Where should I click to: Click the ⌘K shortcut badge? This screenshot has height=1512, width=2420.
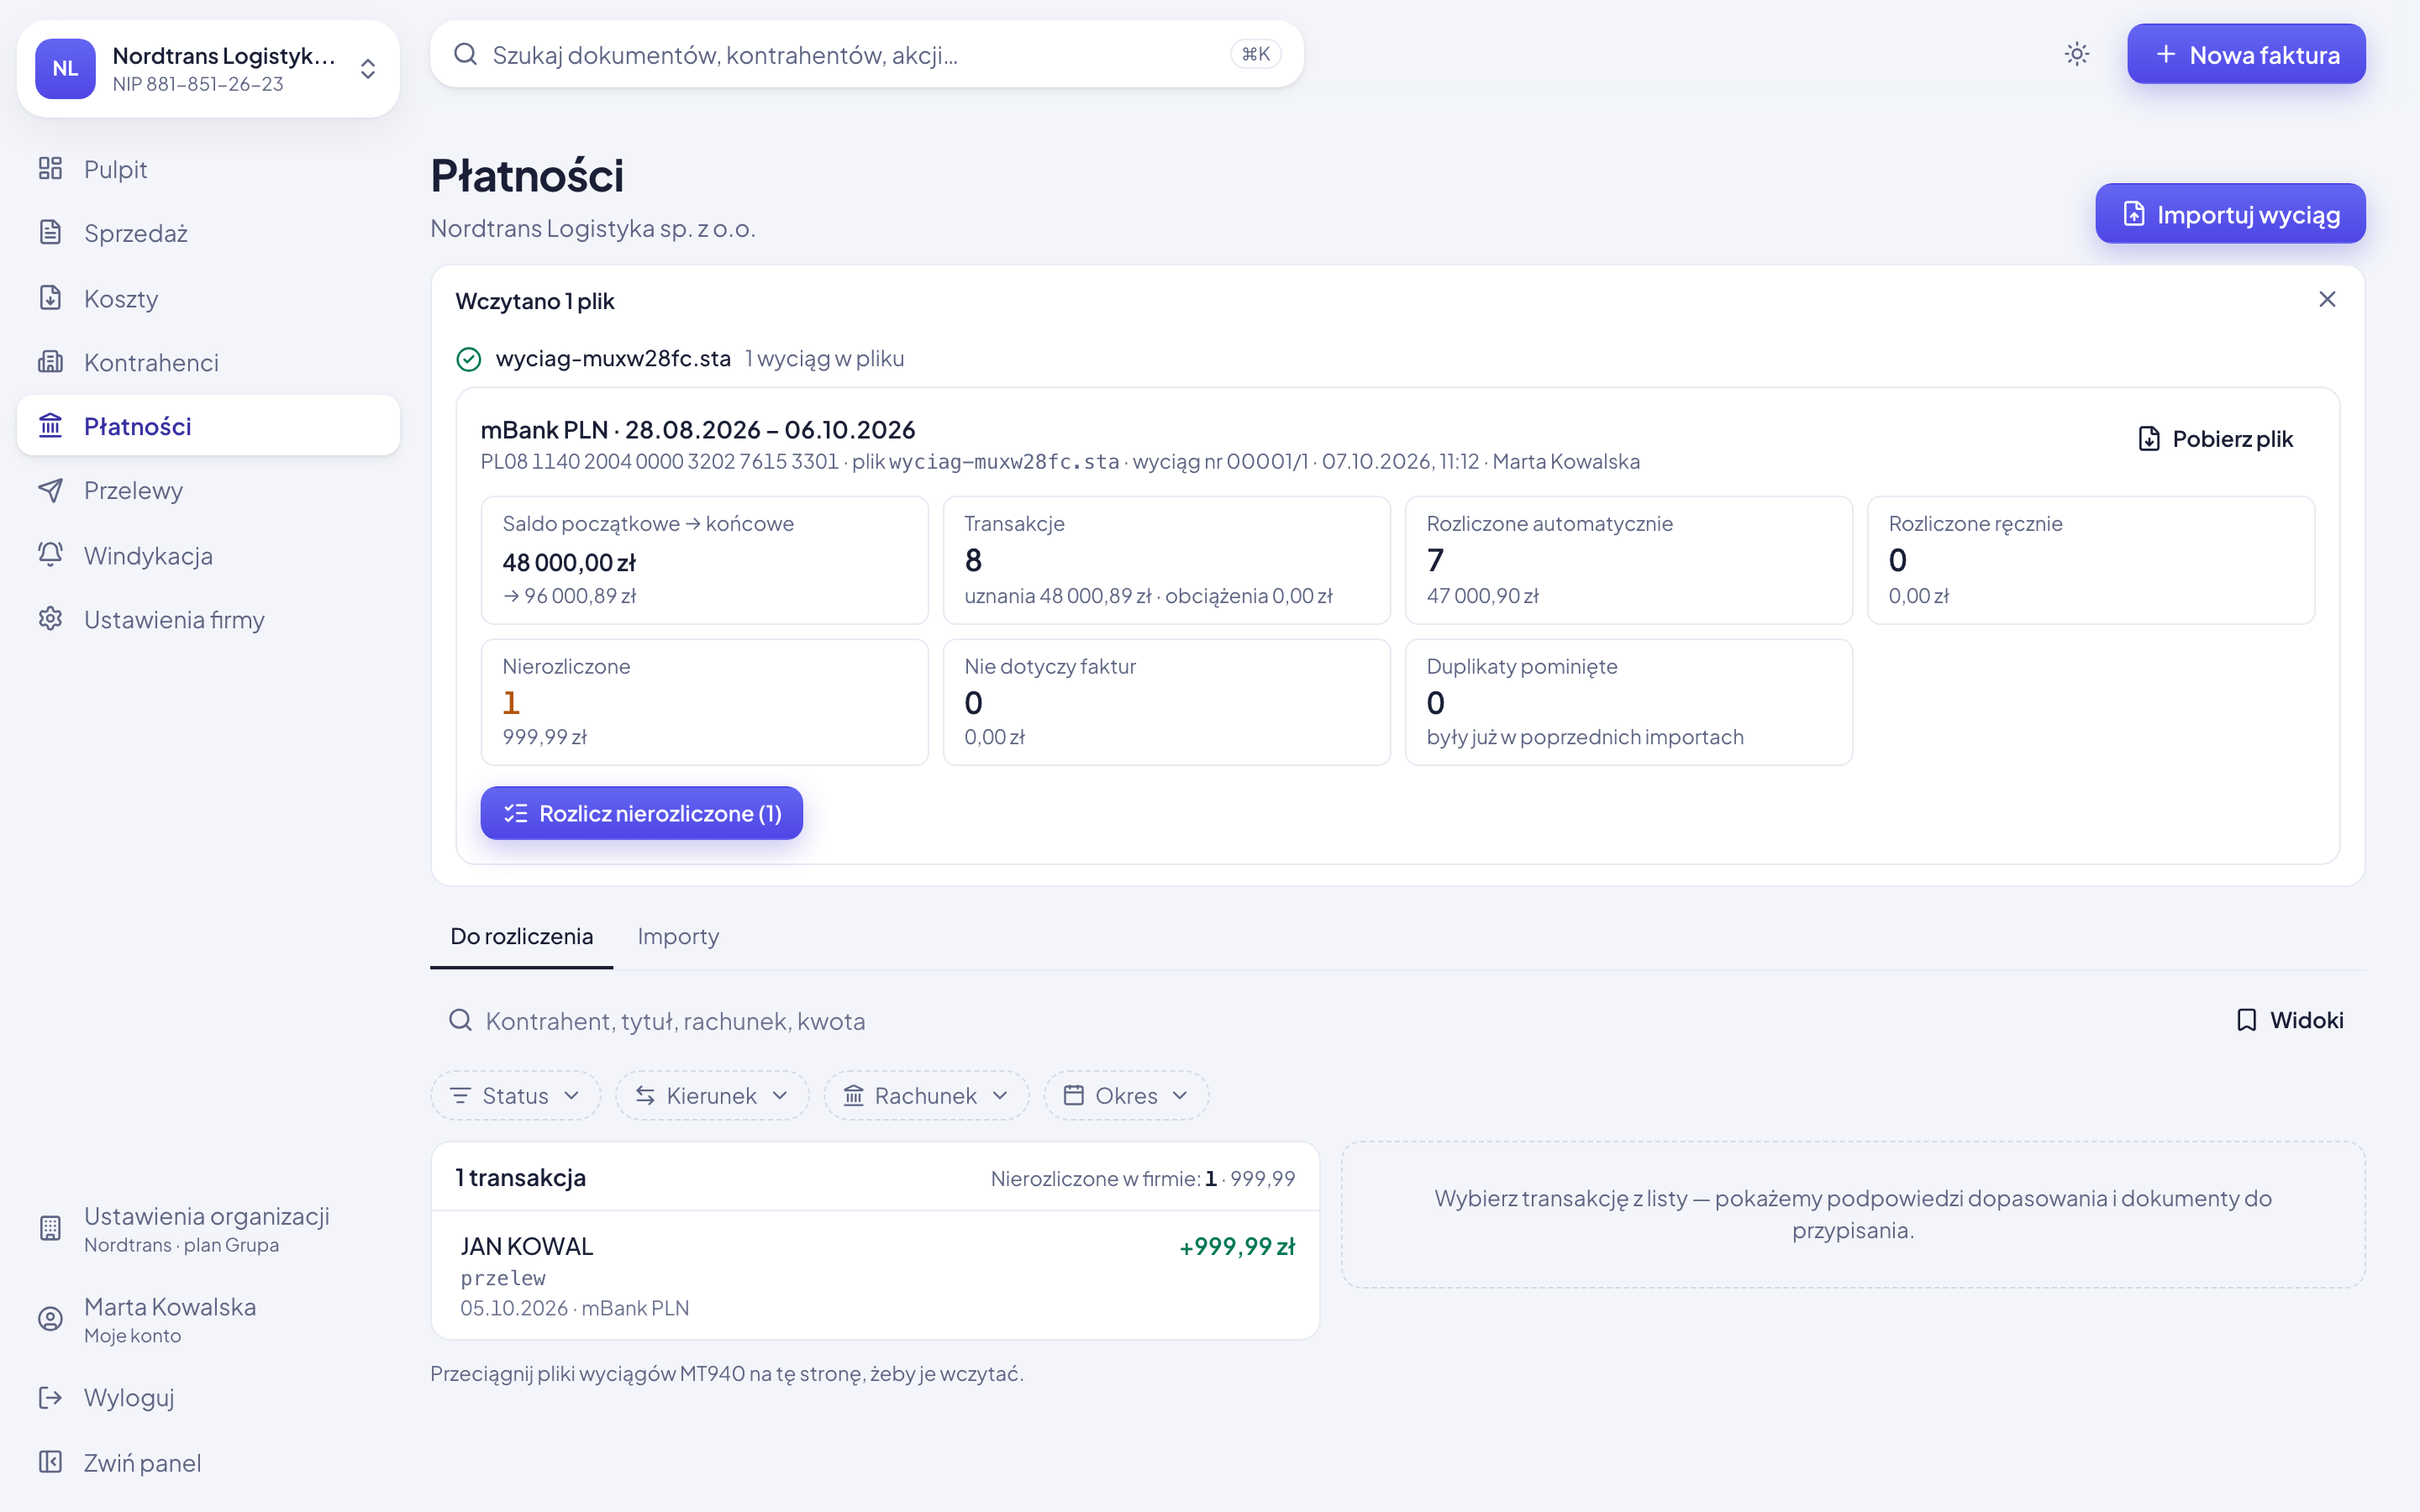point(1255,54)
